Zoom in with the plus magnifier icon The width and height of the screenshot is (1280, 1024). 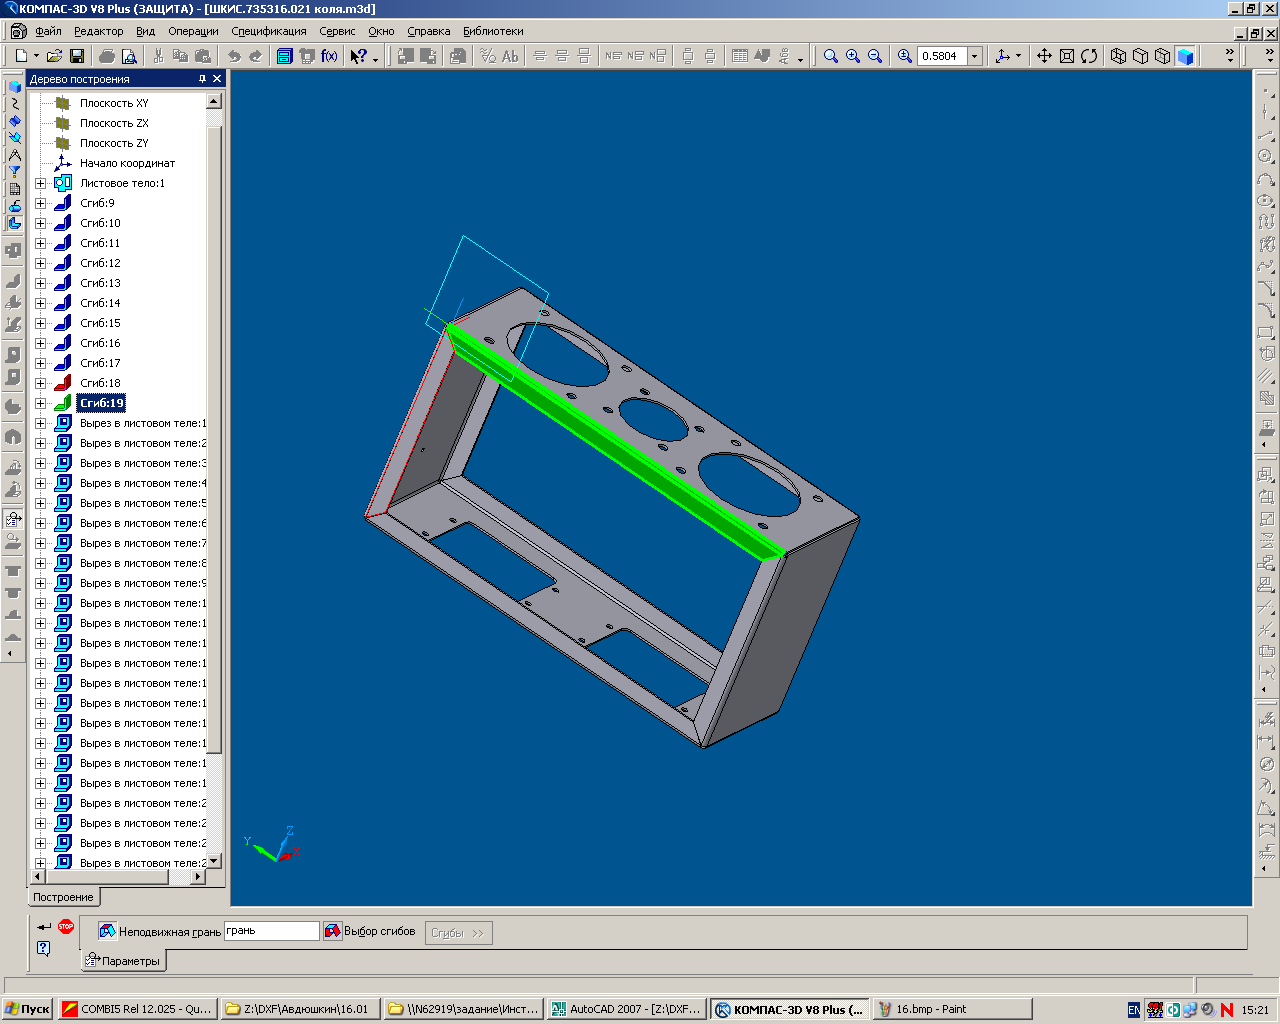pos(853,56)
